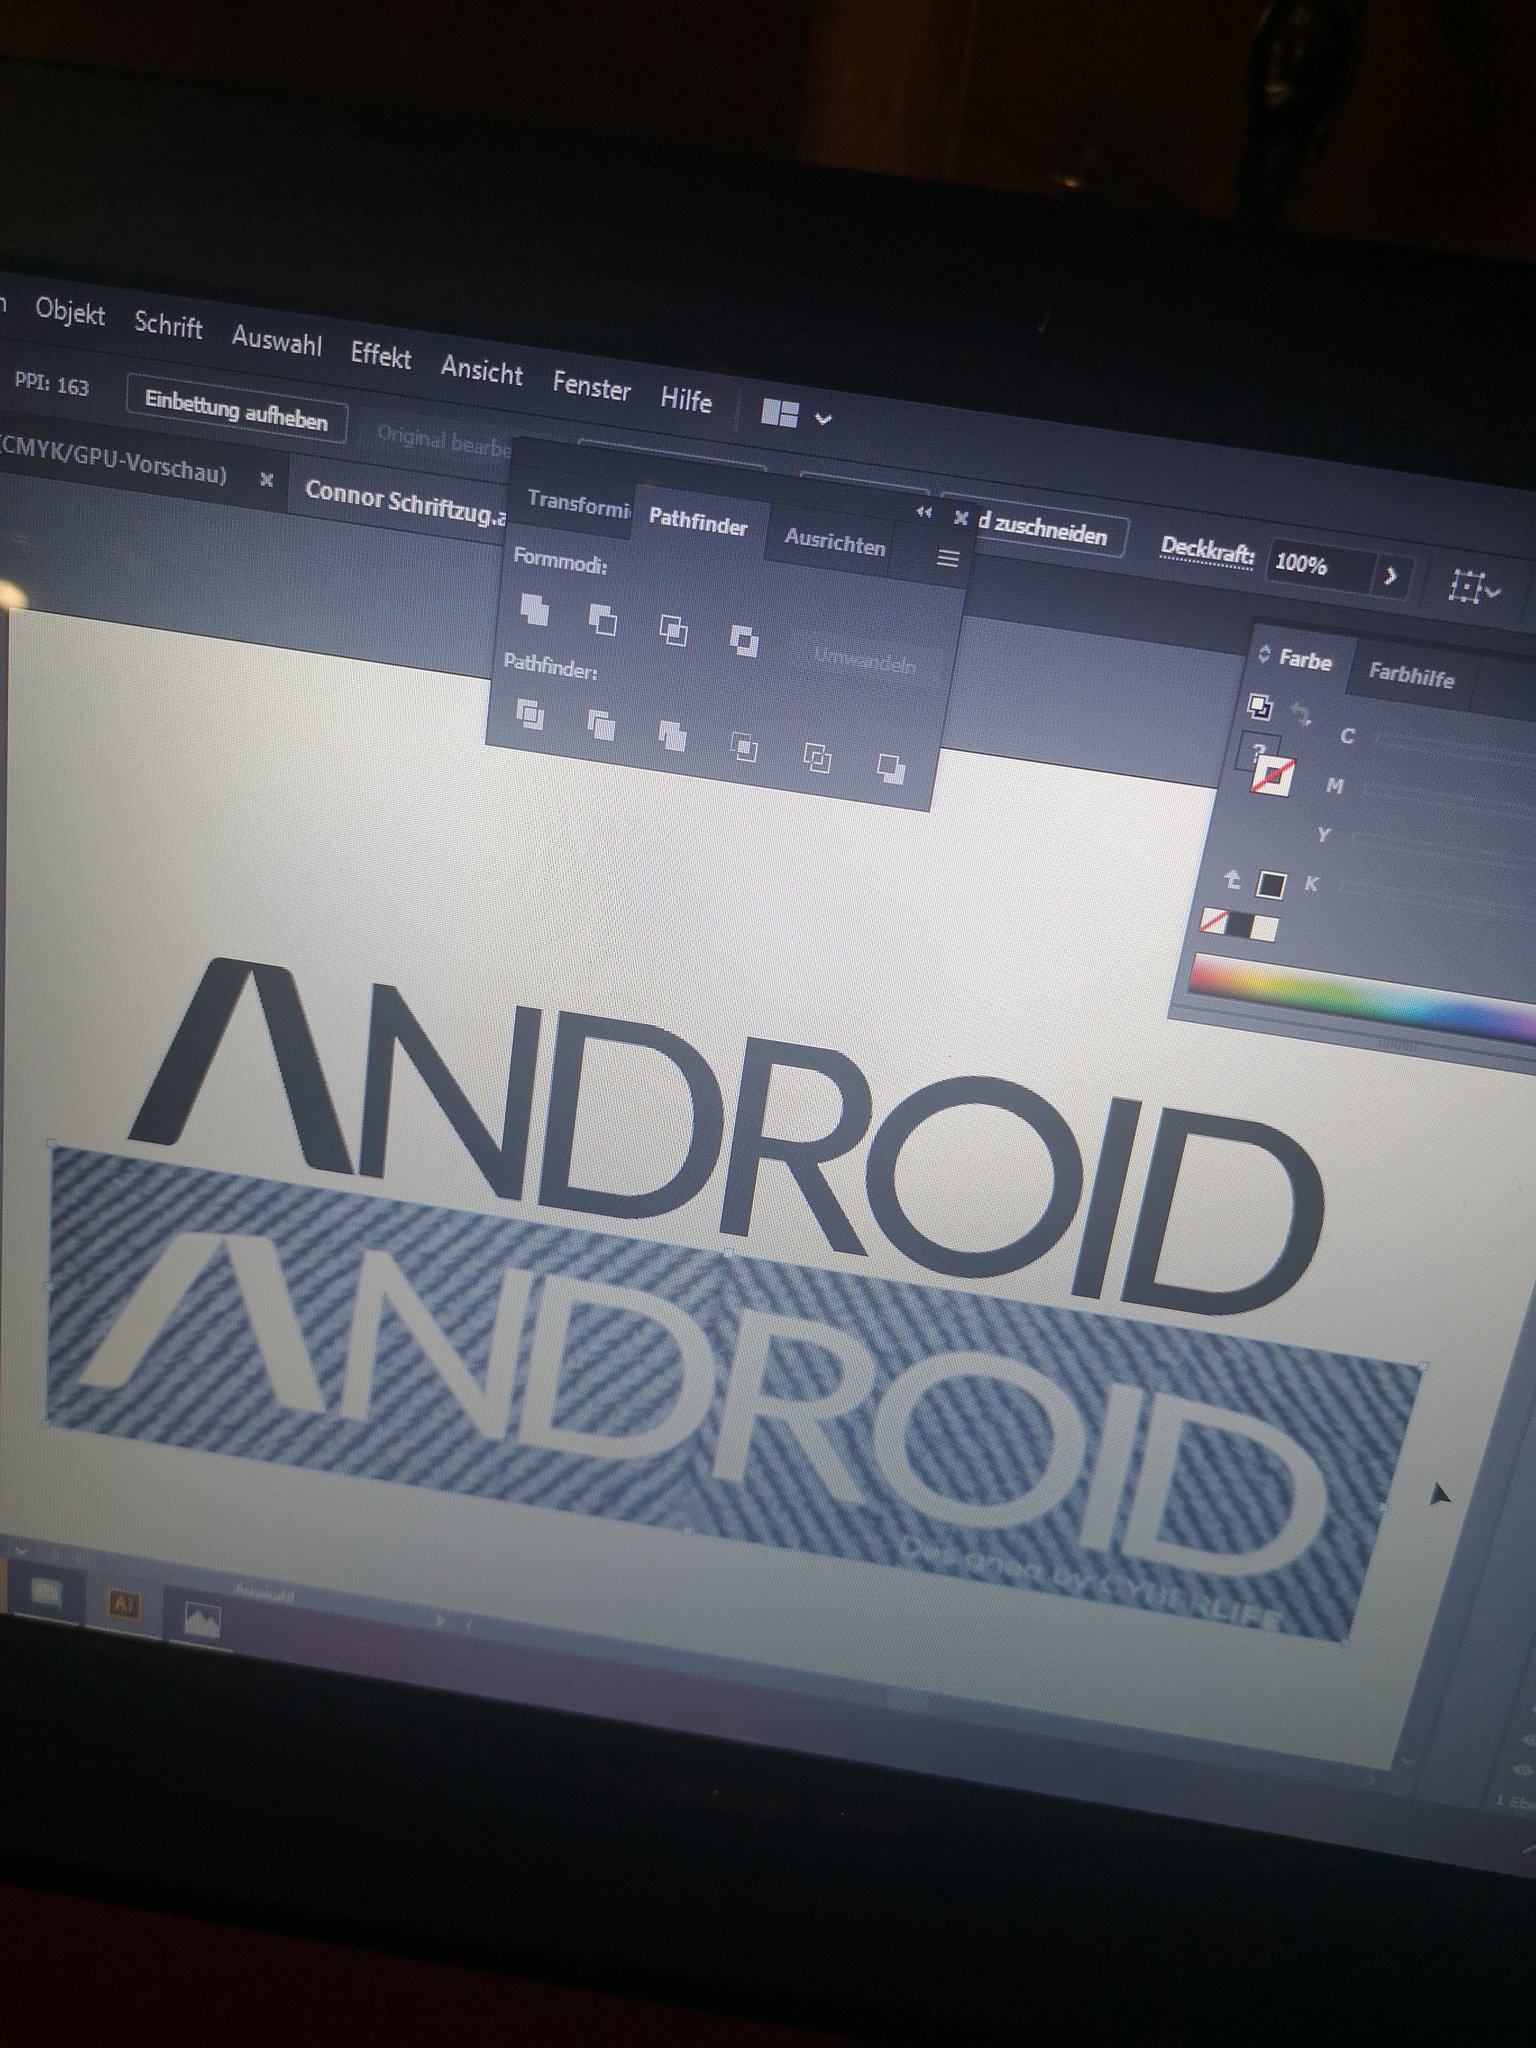Collapse the Pathfinder panel with double arrows
Image resolution: width=1536 pixels, height=2048 pixels.
click(x=923, y=512)
